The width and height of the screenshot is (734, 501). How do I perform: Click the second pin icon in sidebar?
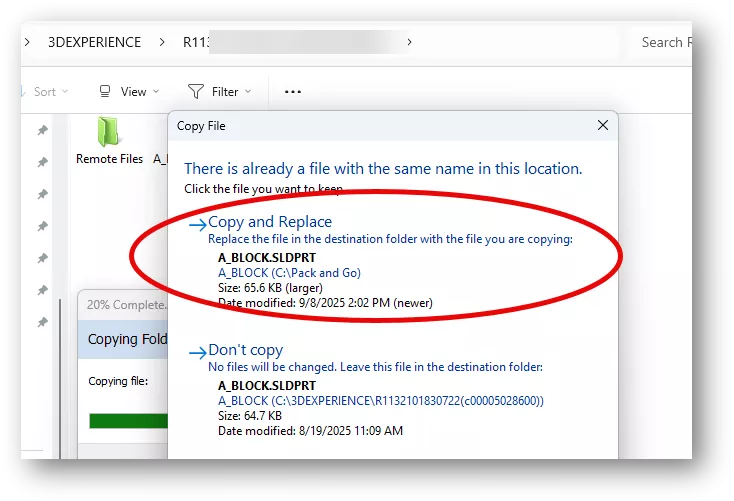click(x=43, y=162)
